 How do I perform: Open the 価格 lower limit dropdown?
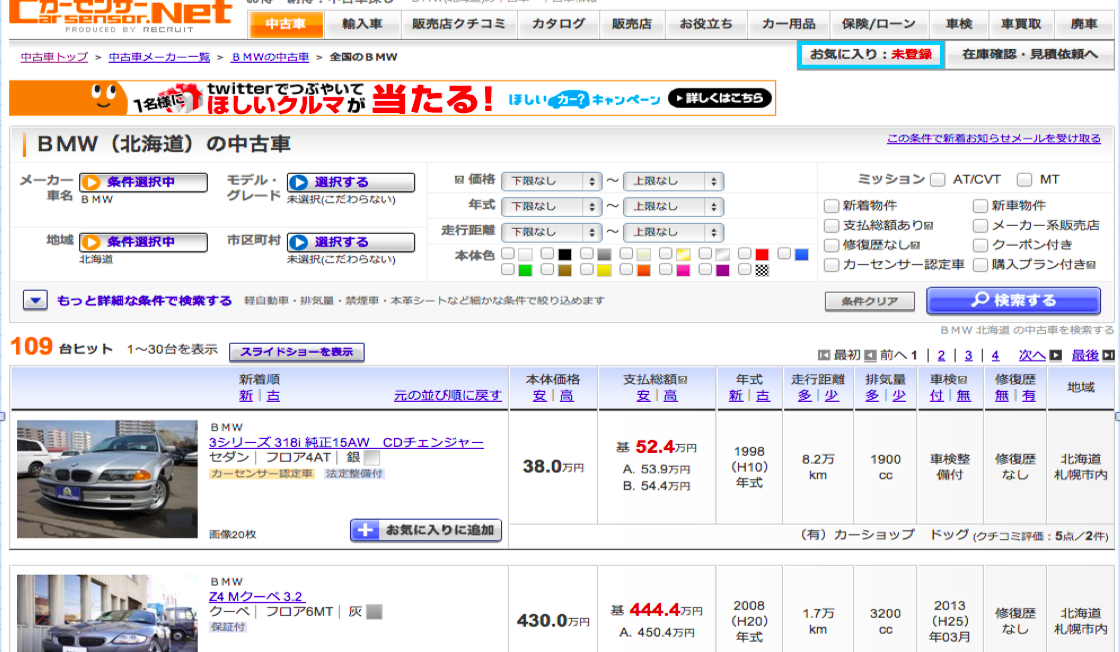551,181
